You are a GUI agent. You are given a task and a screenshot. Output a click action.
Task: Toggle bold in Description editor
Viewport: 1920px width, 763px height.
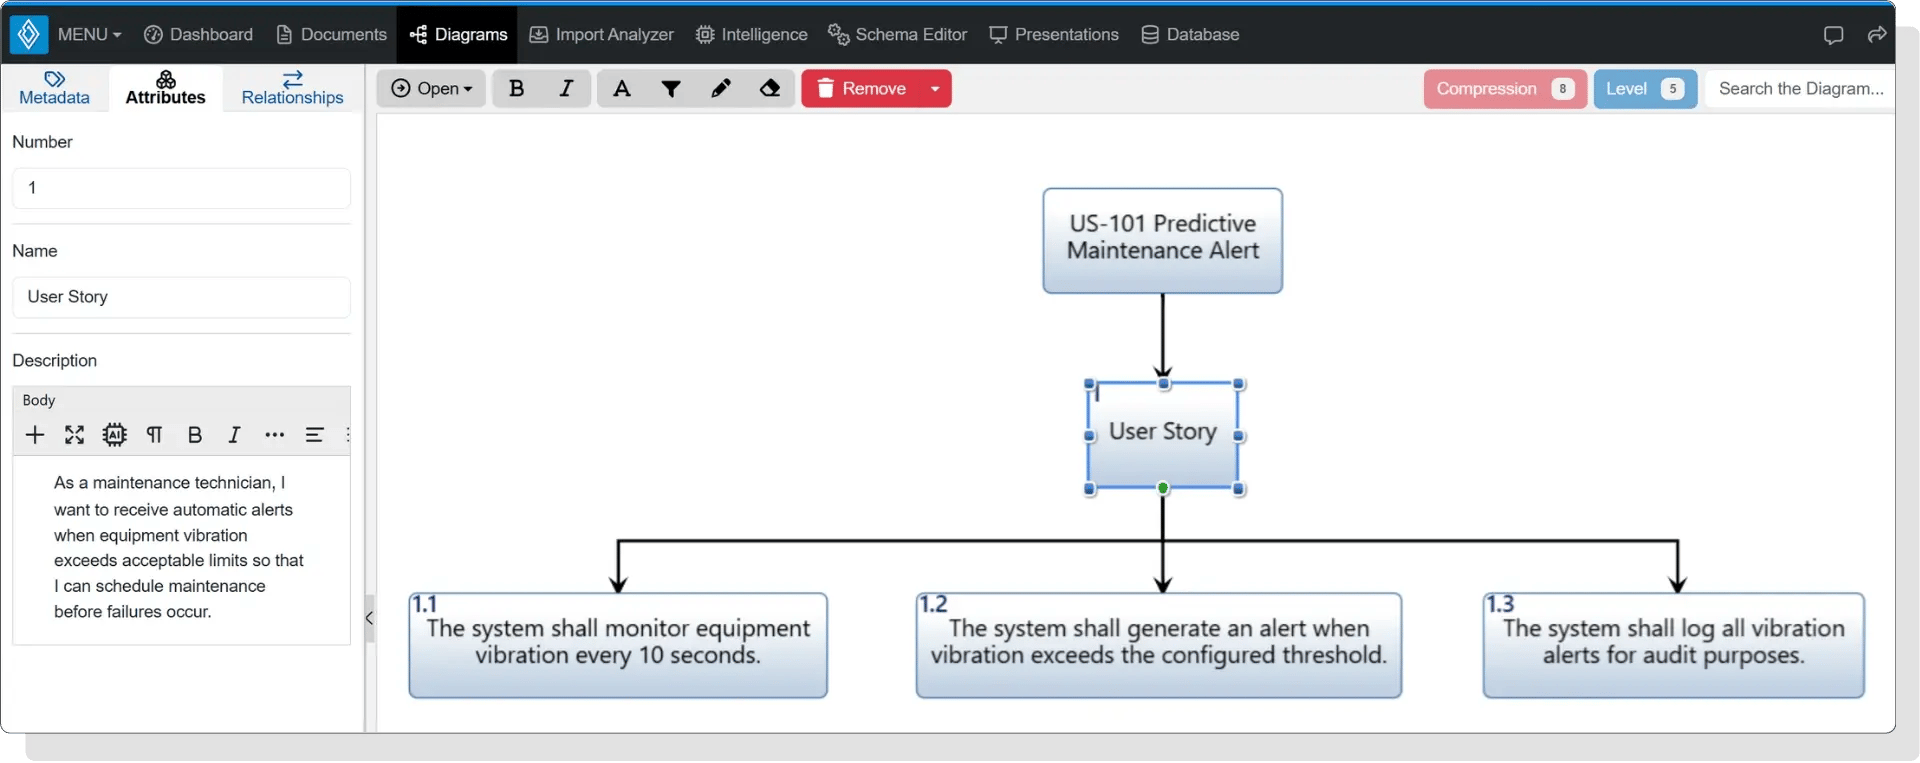coord(195,435)
